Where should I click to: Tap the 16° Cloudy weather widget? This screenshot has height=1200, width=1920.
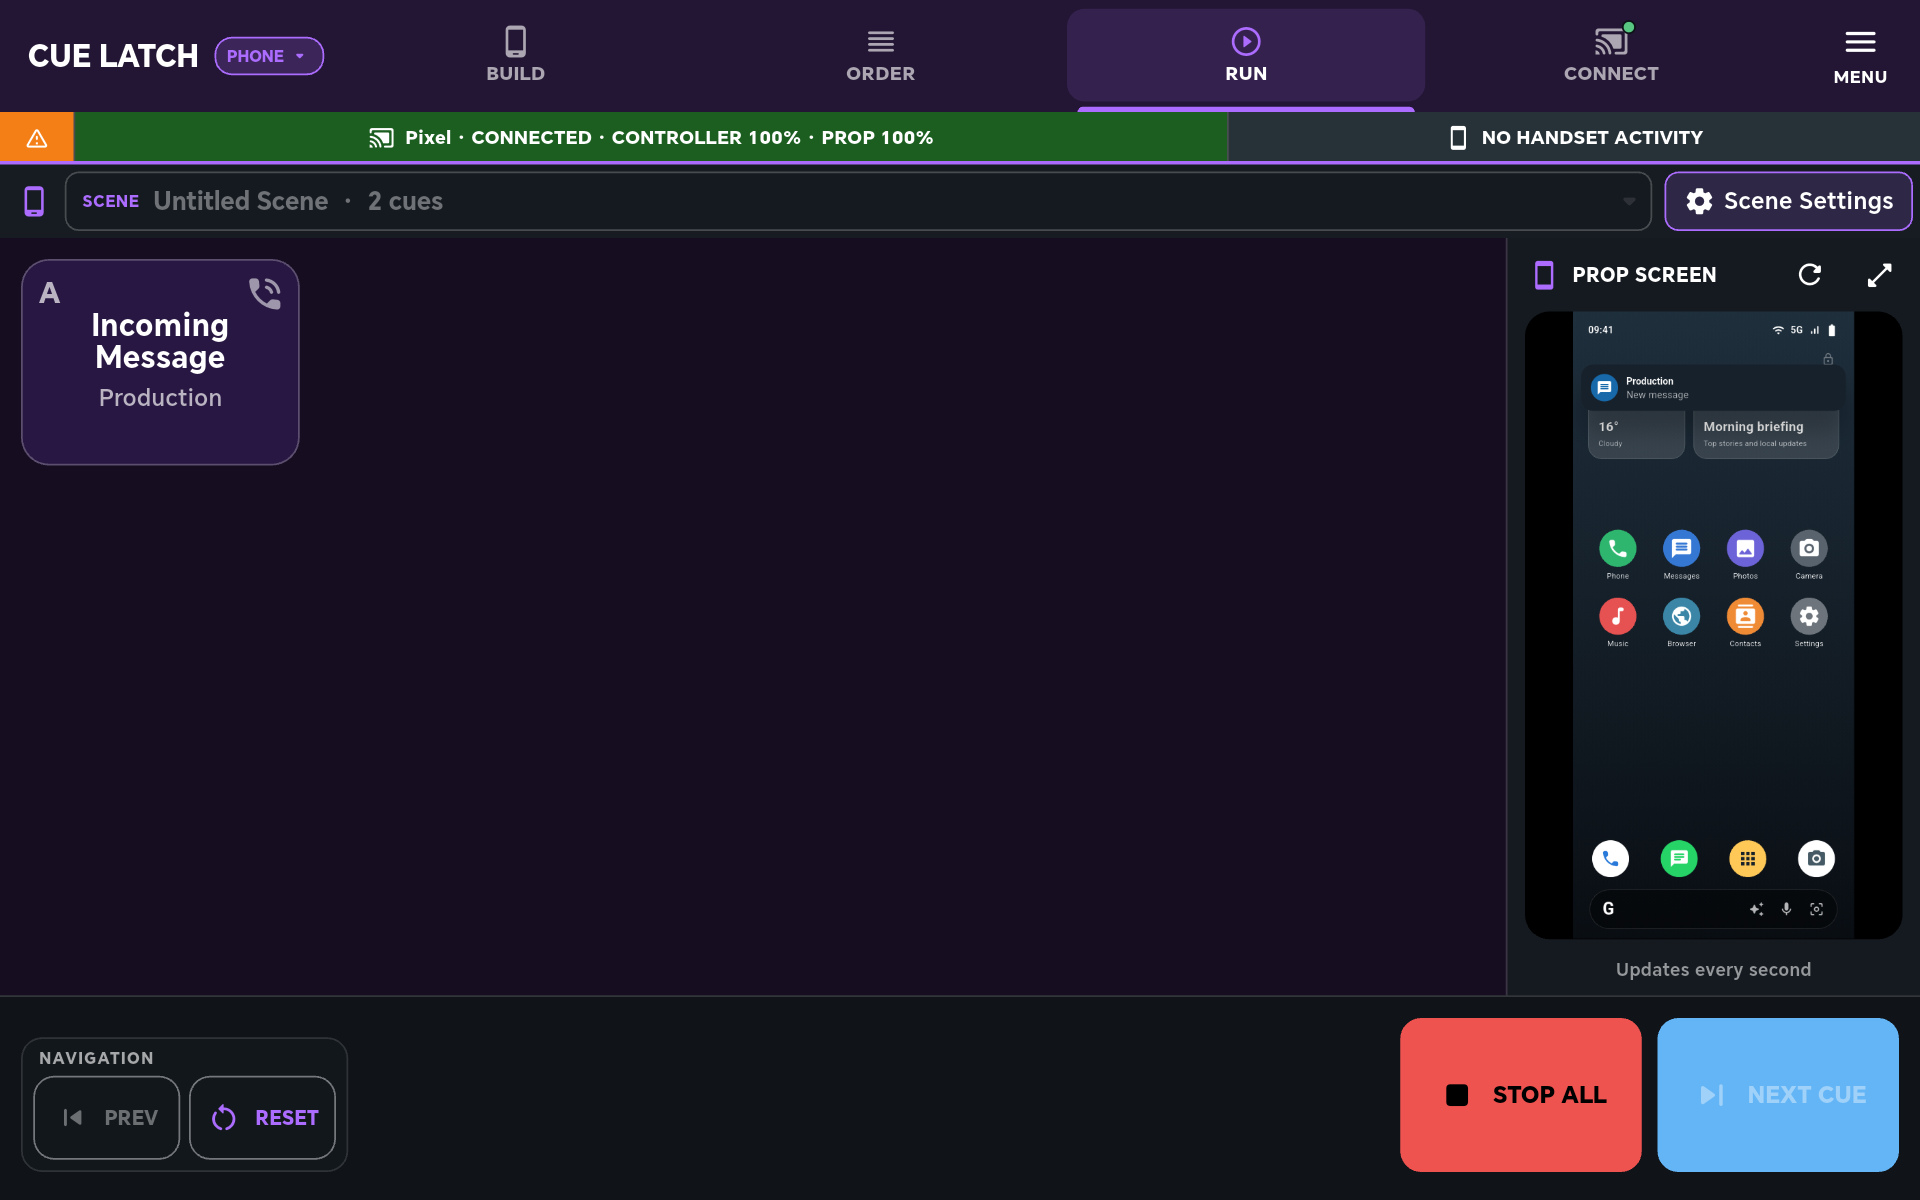[1636, 434]
